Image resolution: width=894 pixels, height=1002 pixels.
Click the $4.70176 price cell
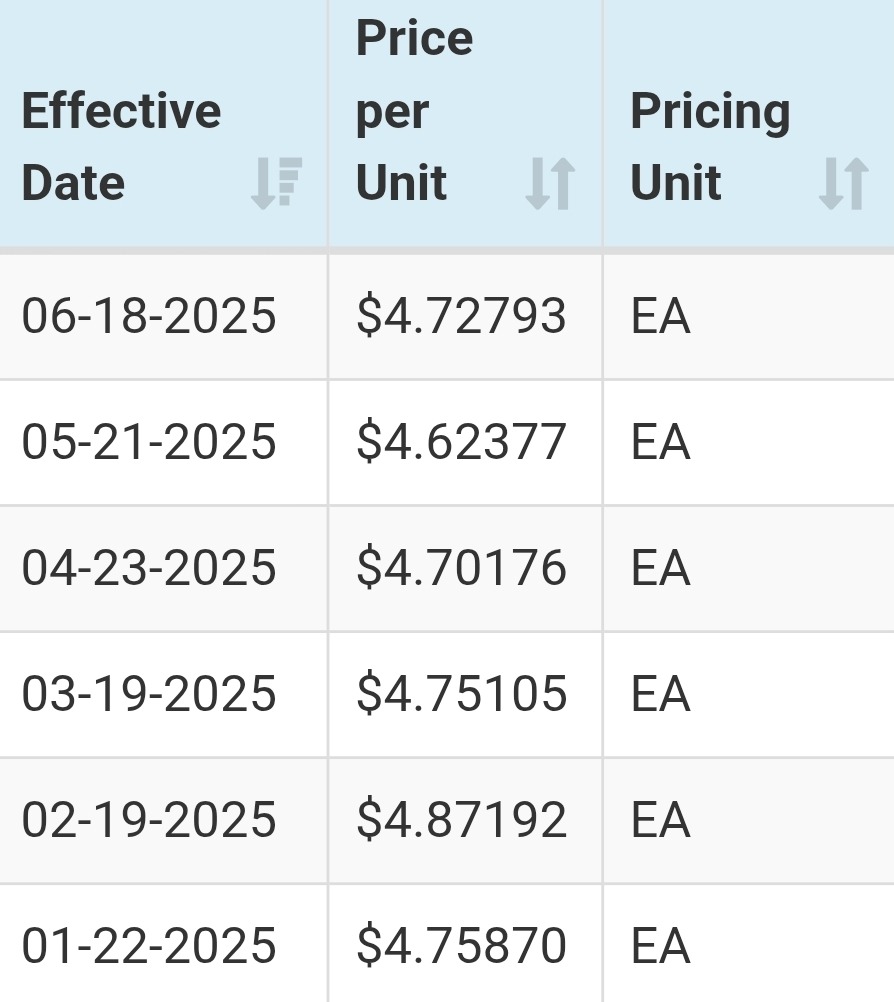461,568
